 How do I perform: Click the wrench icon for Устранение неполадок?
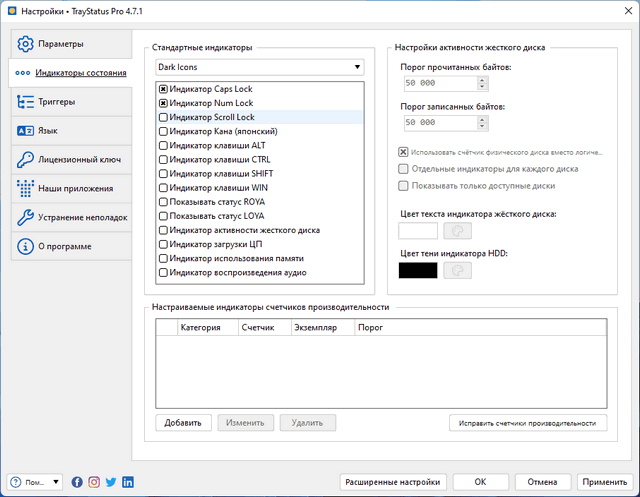27,217
